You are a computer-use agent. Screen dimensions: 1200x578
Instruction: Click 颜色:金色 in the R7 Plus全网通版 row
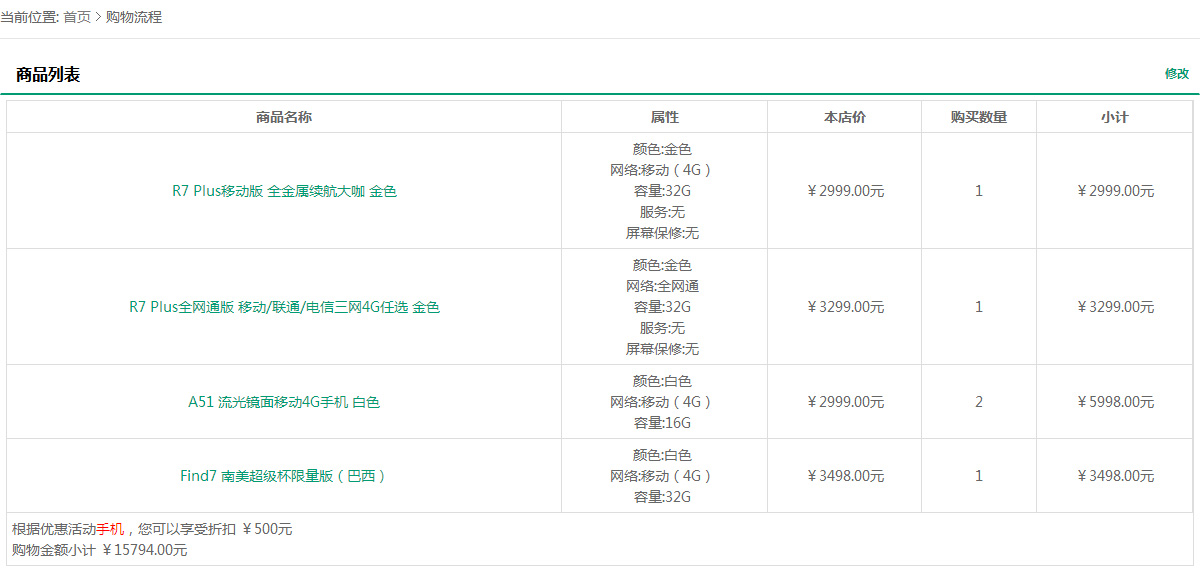[662, 265]
